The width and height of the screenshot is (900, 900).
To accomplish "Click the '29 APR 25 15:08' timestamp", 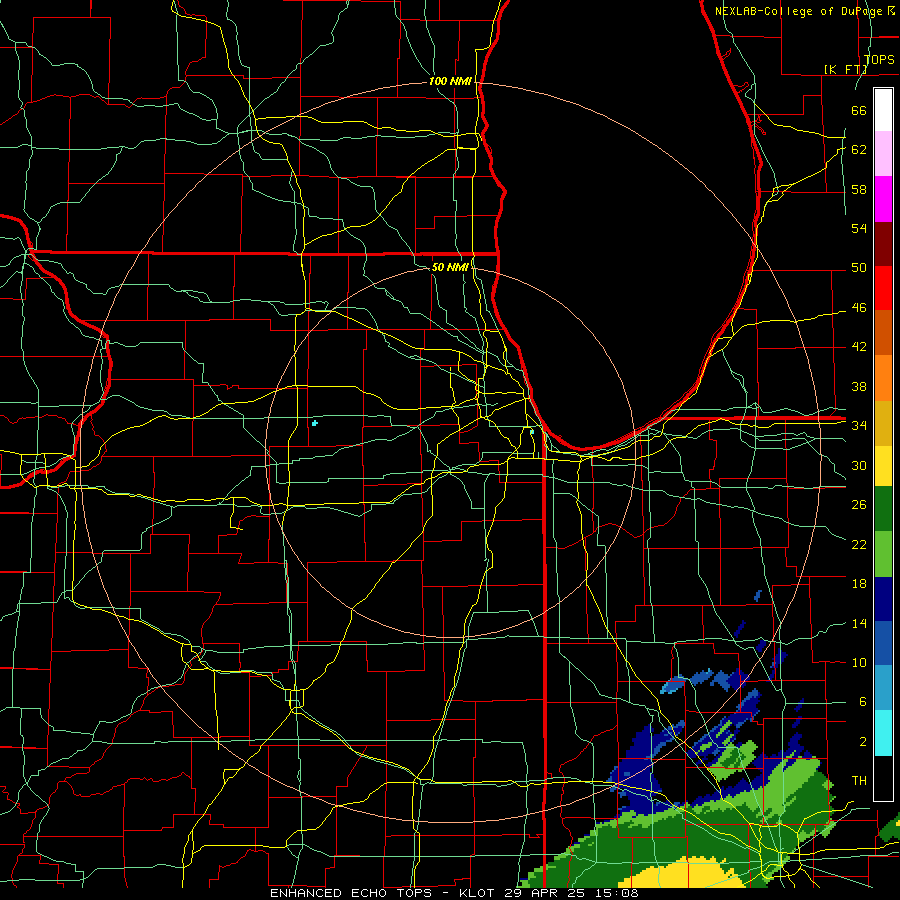I will pyautogui.click(x=571, y=893).
